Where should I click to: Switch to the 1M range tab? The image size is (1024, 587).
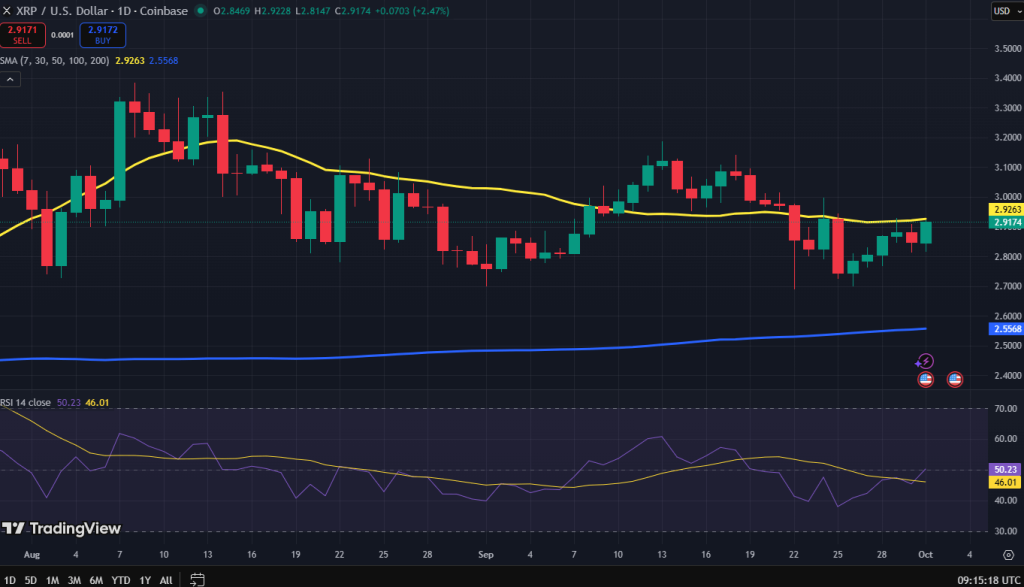[51, 579]
